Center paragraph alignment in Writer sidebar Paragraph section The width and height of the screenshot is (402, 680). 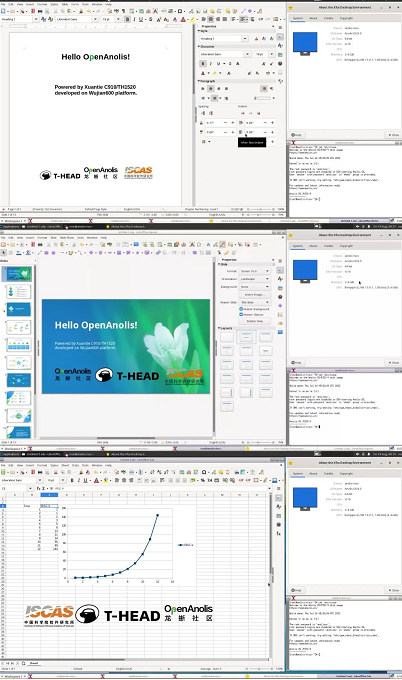click(210, 88)
